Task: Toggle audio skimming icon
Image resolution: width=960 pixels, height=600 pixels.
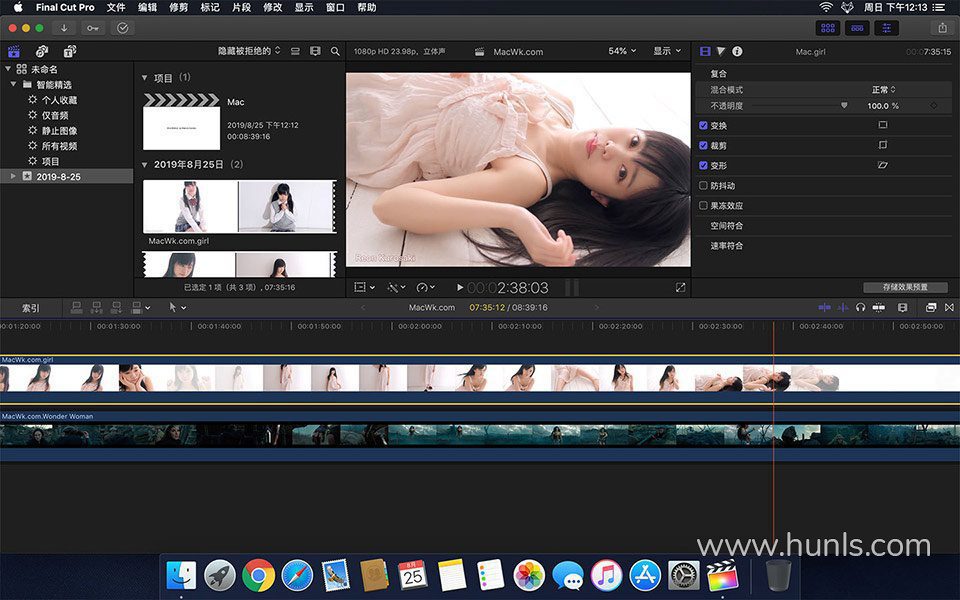Action: pos(843,307)
